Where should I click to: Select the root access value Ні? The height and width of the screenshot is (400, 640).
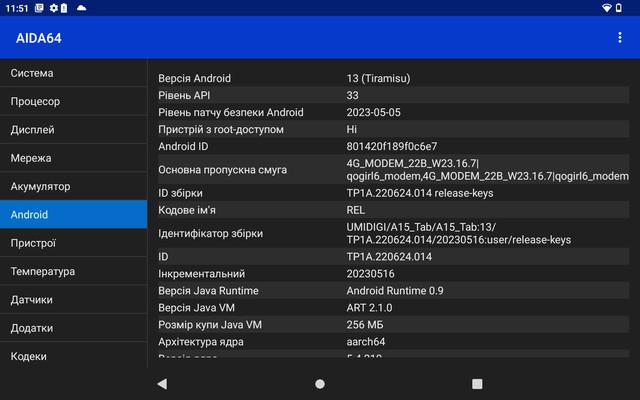pos(351,129)
